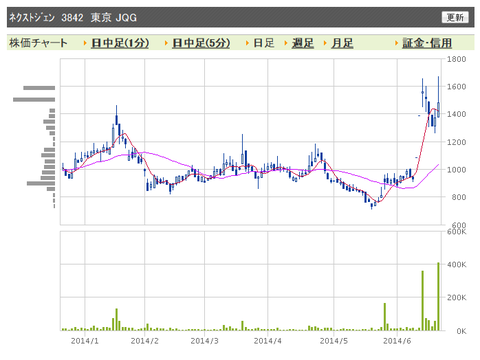Click the 1600 price axis label
Image resolution: width=480 pixels, height=360 pixels.
point(456,87)
